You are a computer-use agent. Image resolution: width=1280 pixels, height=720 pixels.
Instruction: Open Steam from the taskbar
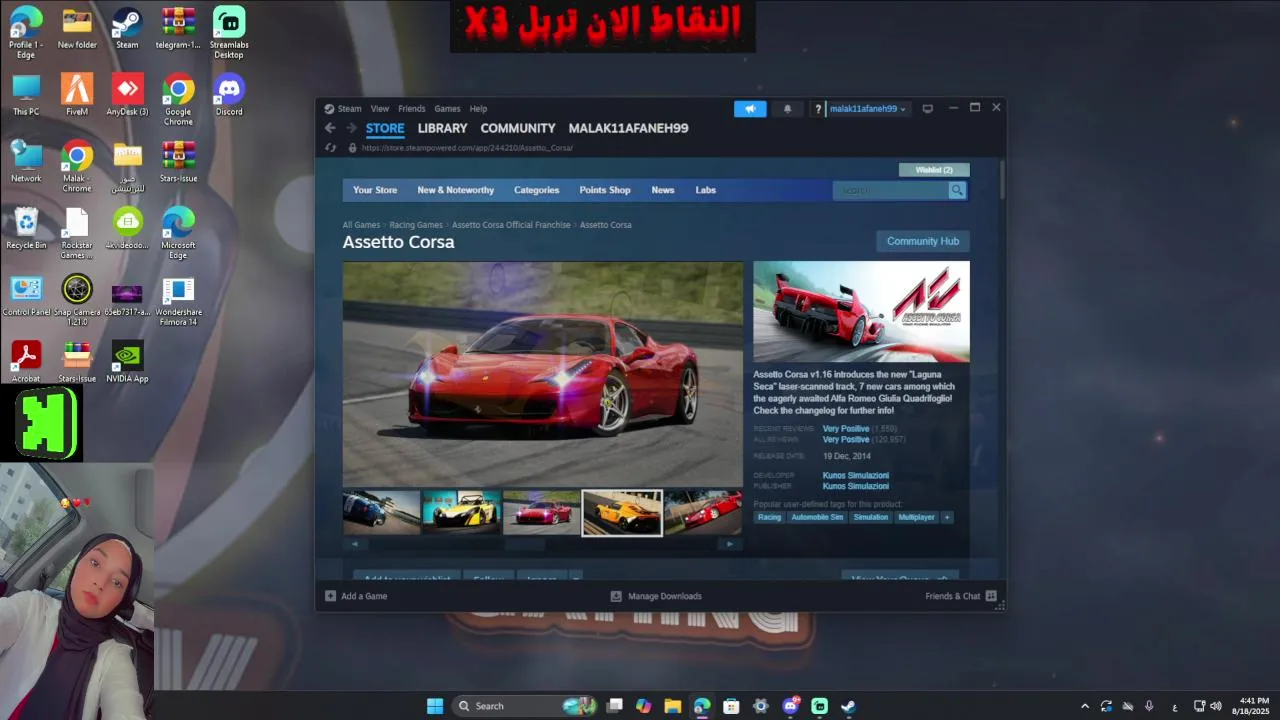pos(848,706)
